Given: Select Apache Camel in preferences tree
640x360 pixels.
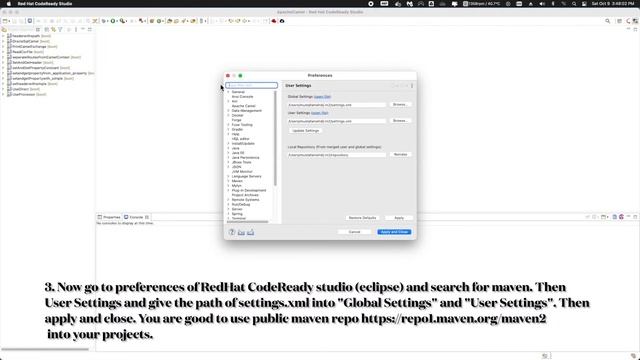Looking at the screenshot, I should [243, 106].
